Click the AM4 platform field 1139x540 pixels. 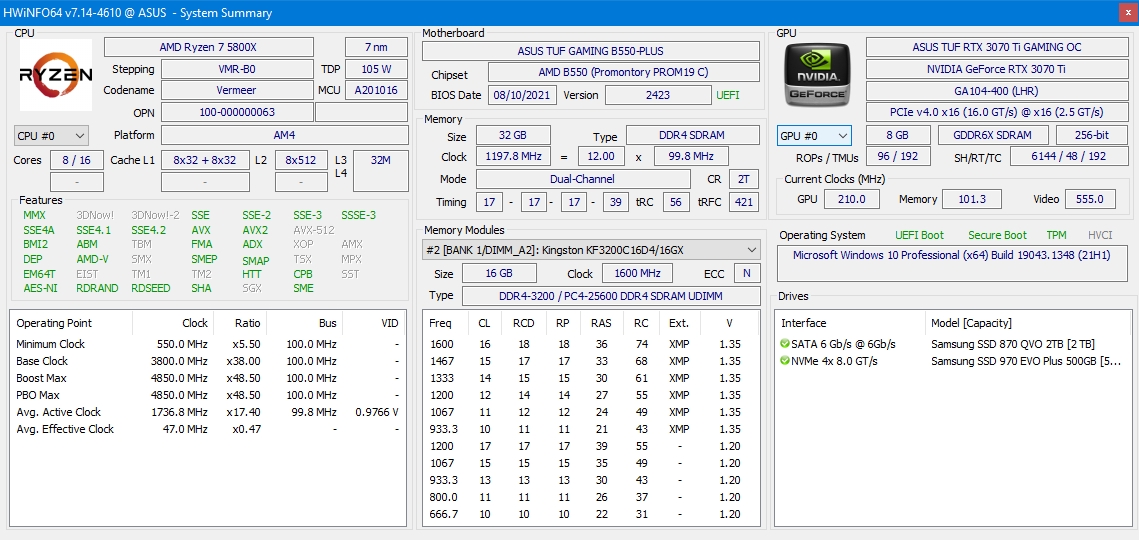(x=285, y=135)
